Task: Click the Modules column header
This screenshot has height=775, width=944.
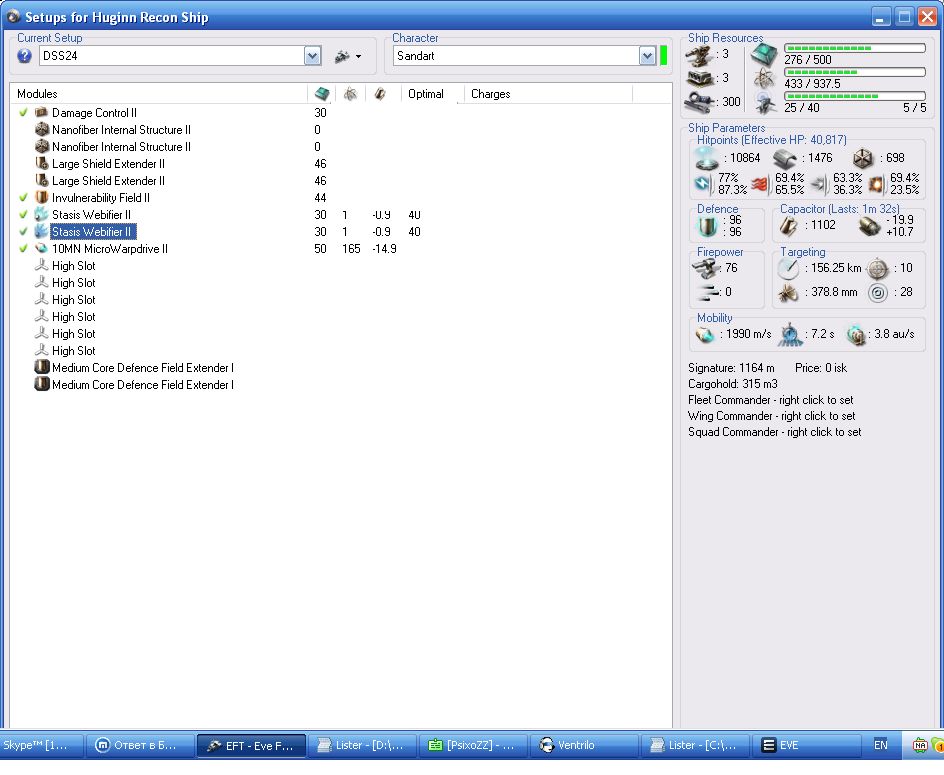Action: pyautogui.click(x=159, y=94)
